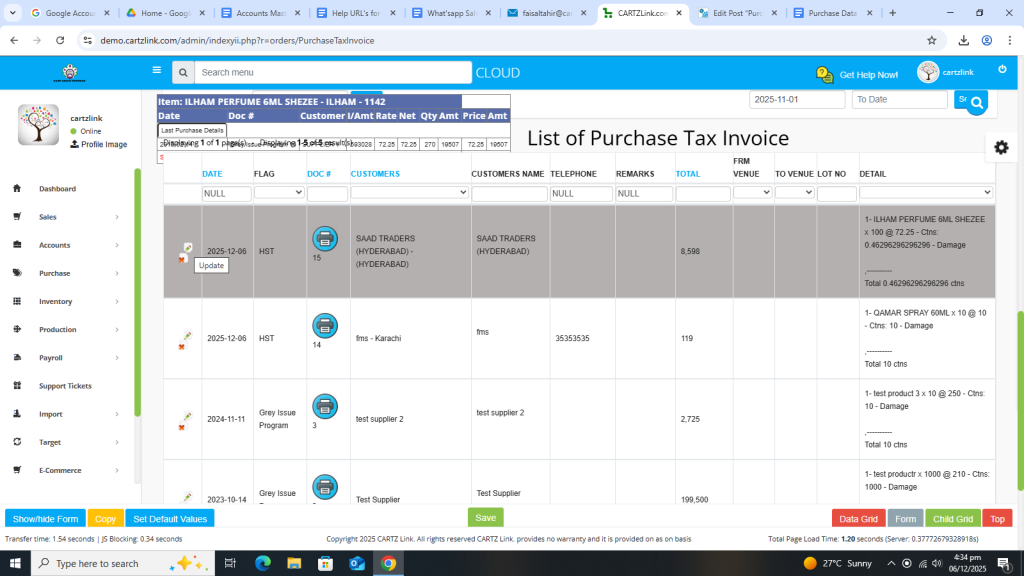
Task: Click the To Date input field
Action: tap(899, 100)
